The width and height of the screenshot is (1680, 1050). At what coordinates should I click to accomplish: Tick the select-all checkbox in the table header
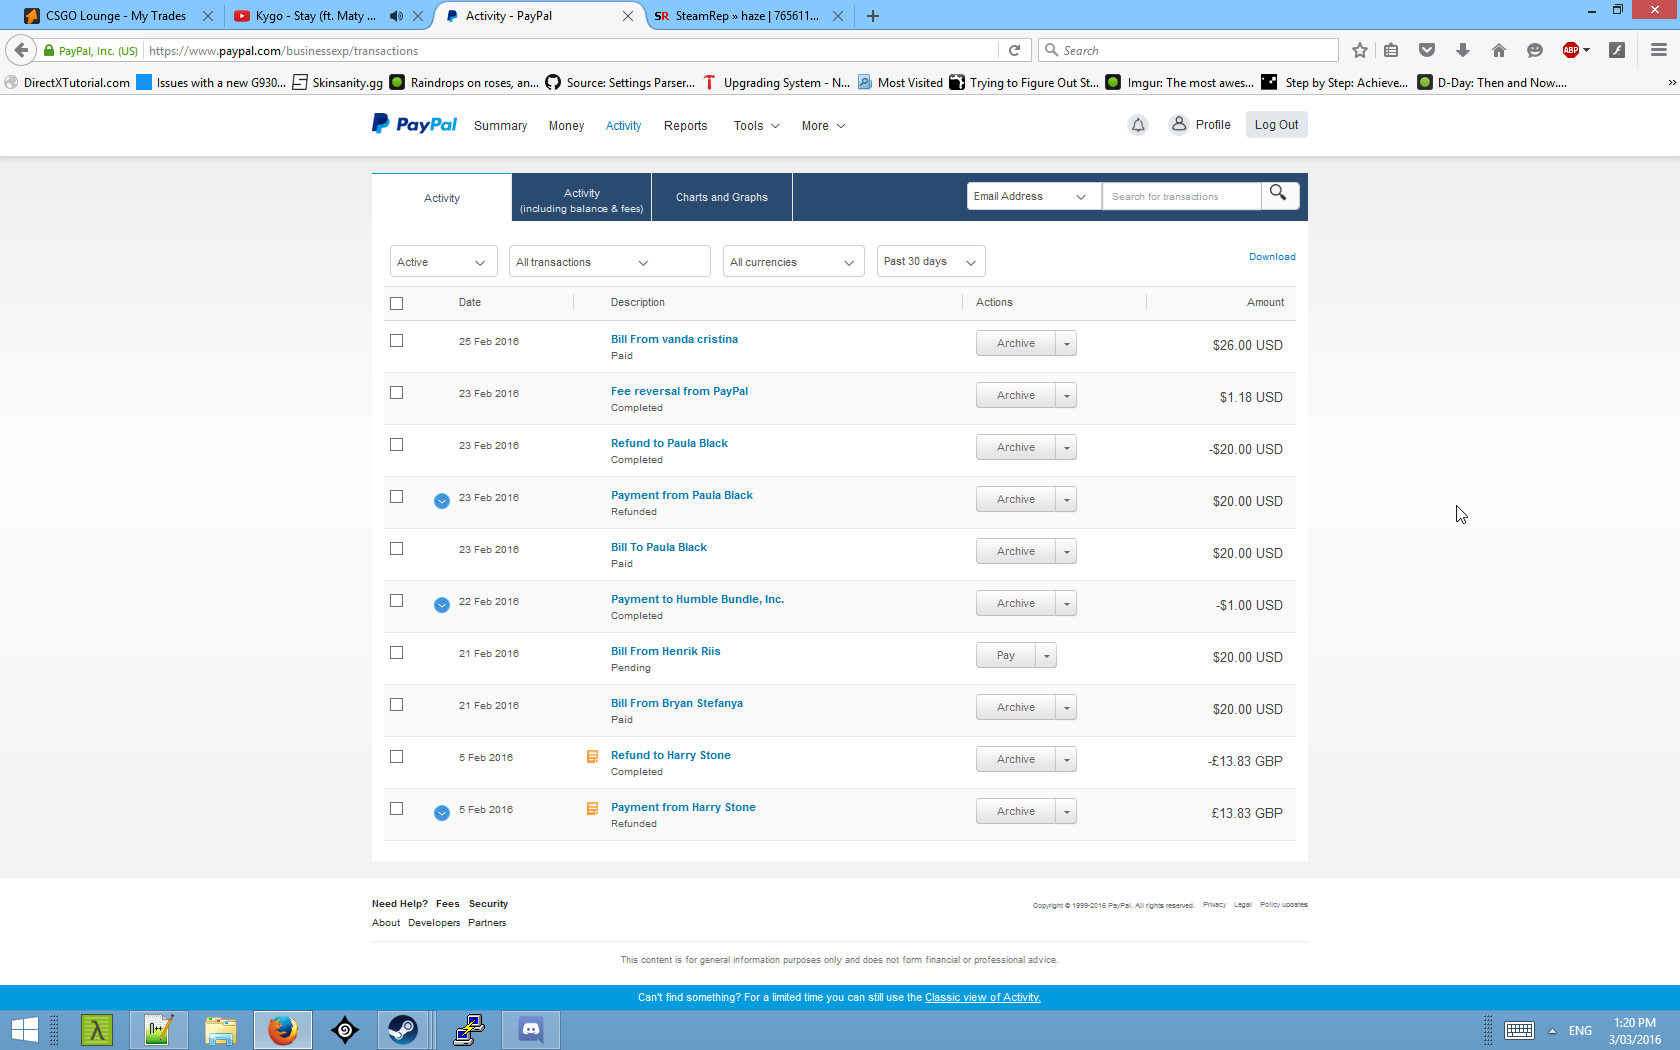pyautogui.click(x=397, y=303)
